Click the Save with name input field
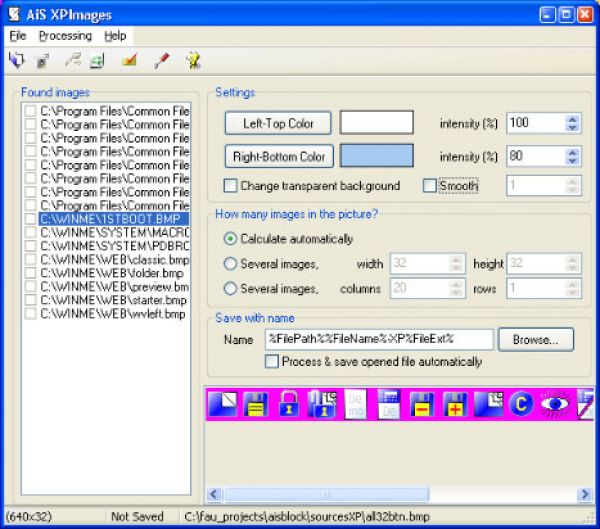Image resolution: width=600 pixels, height=529 pixels. (x=378, y=339)
